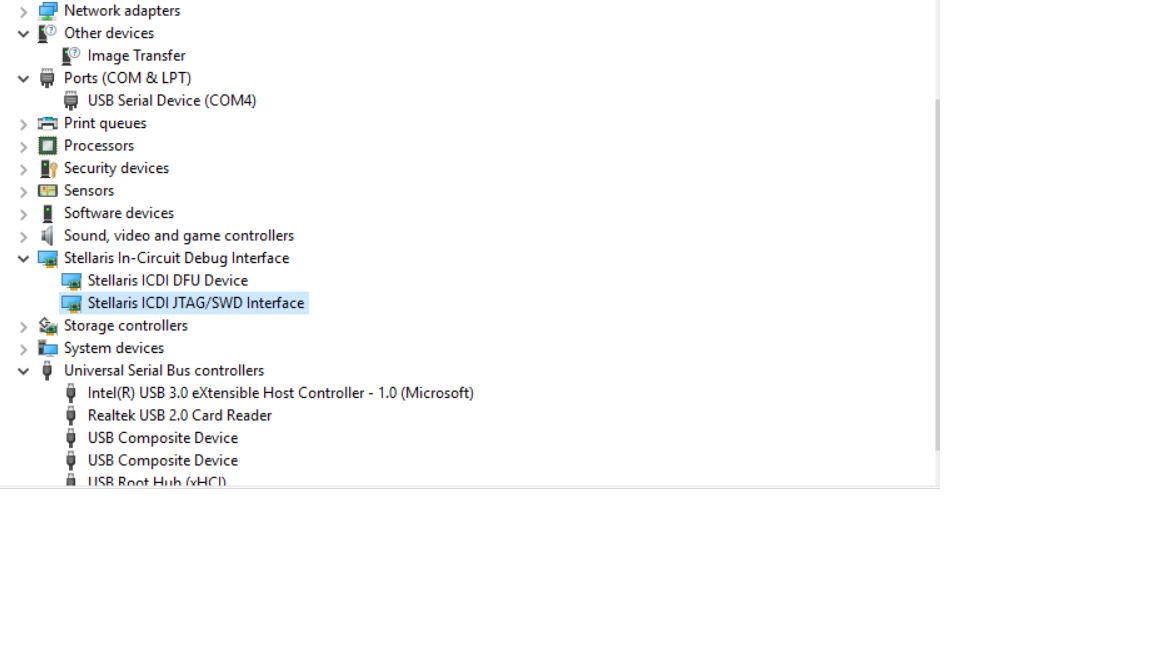Click the Processors chip icon
The image size is (1152, 648).
(47, 146)
